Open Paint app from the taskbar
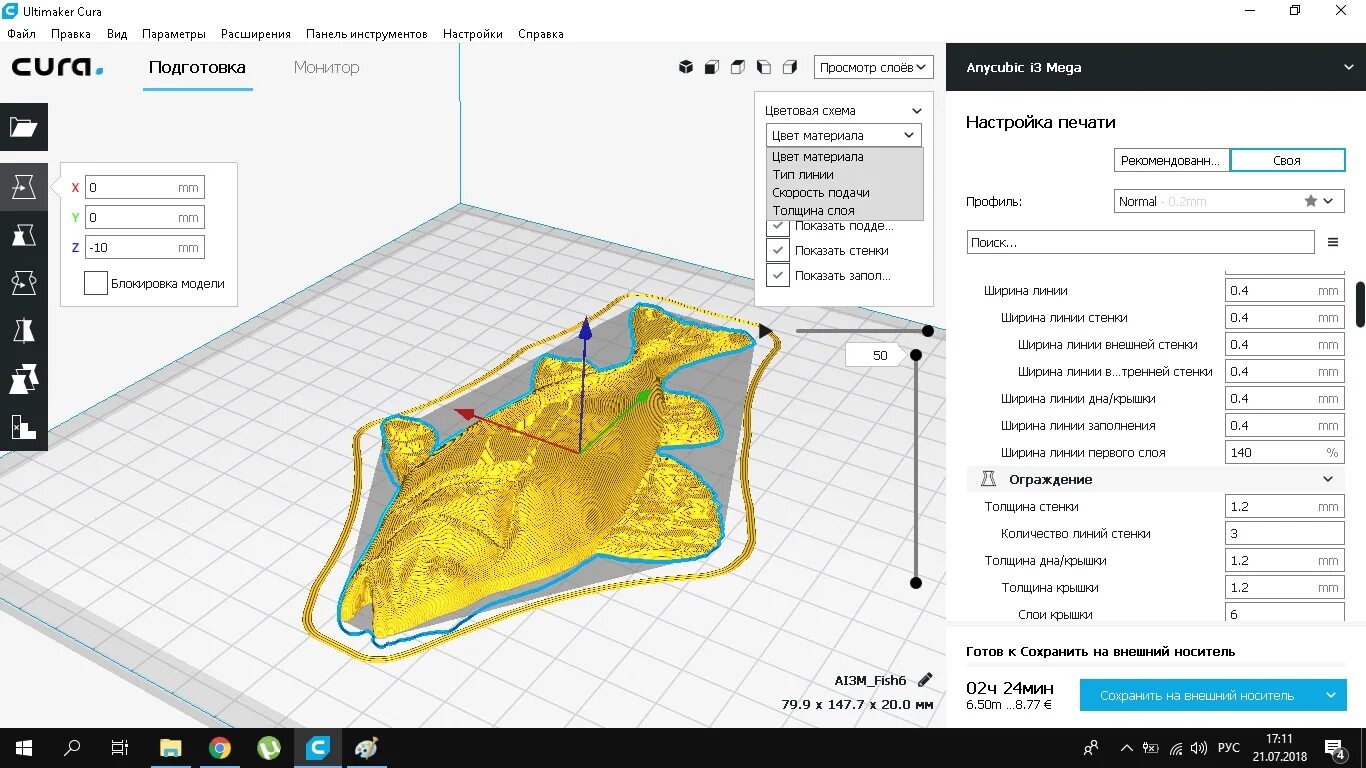 [x=367, y=747]
